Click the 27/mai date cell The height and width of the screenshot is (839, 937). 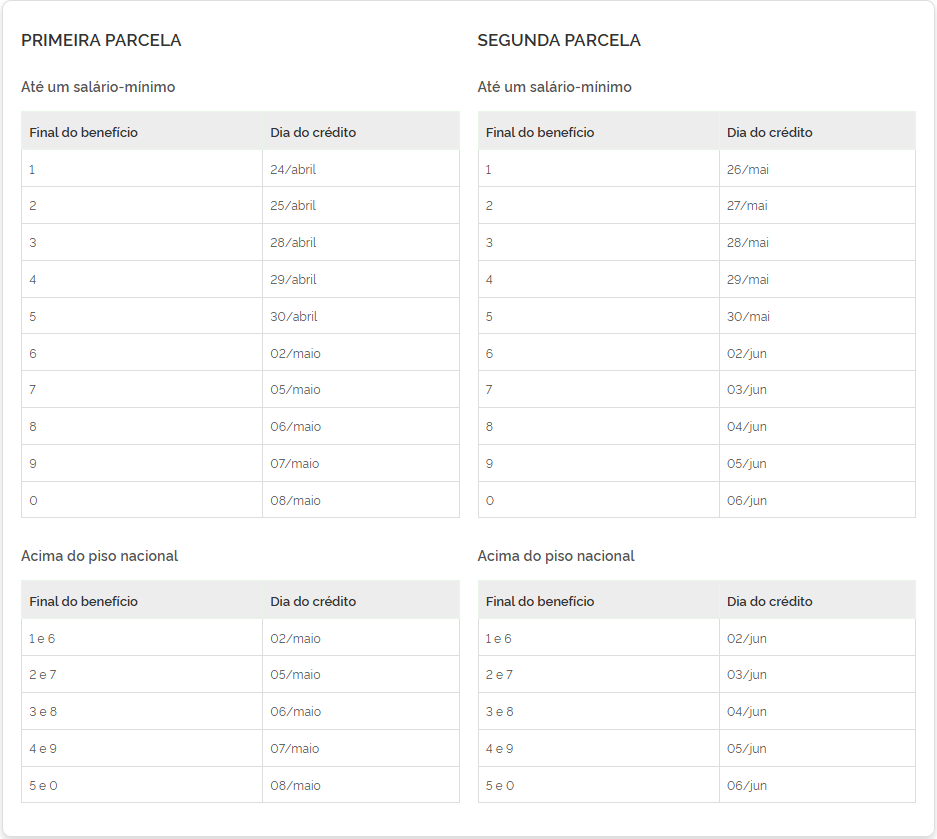pyautogui.click(x=747, y=206)
